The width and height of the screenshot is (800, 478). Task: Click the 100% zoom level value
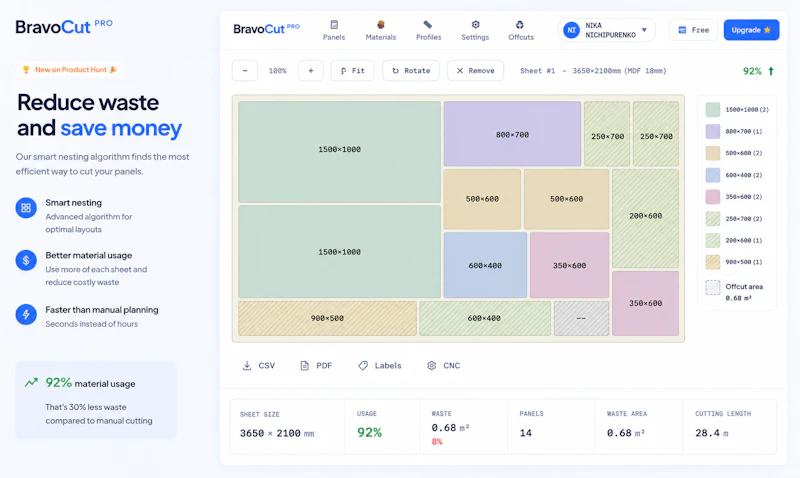(x=278, y=71)
